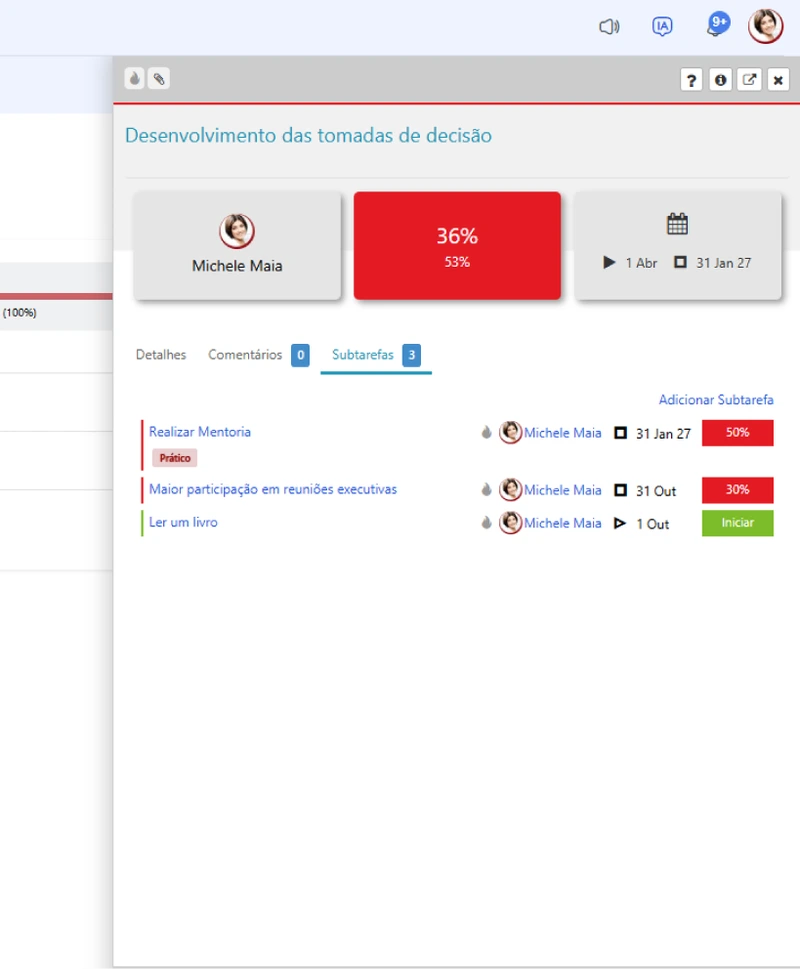Open the info button in panel header
The width and height of the screenshot is (800, 969).
coord(720,80)
